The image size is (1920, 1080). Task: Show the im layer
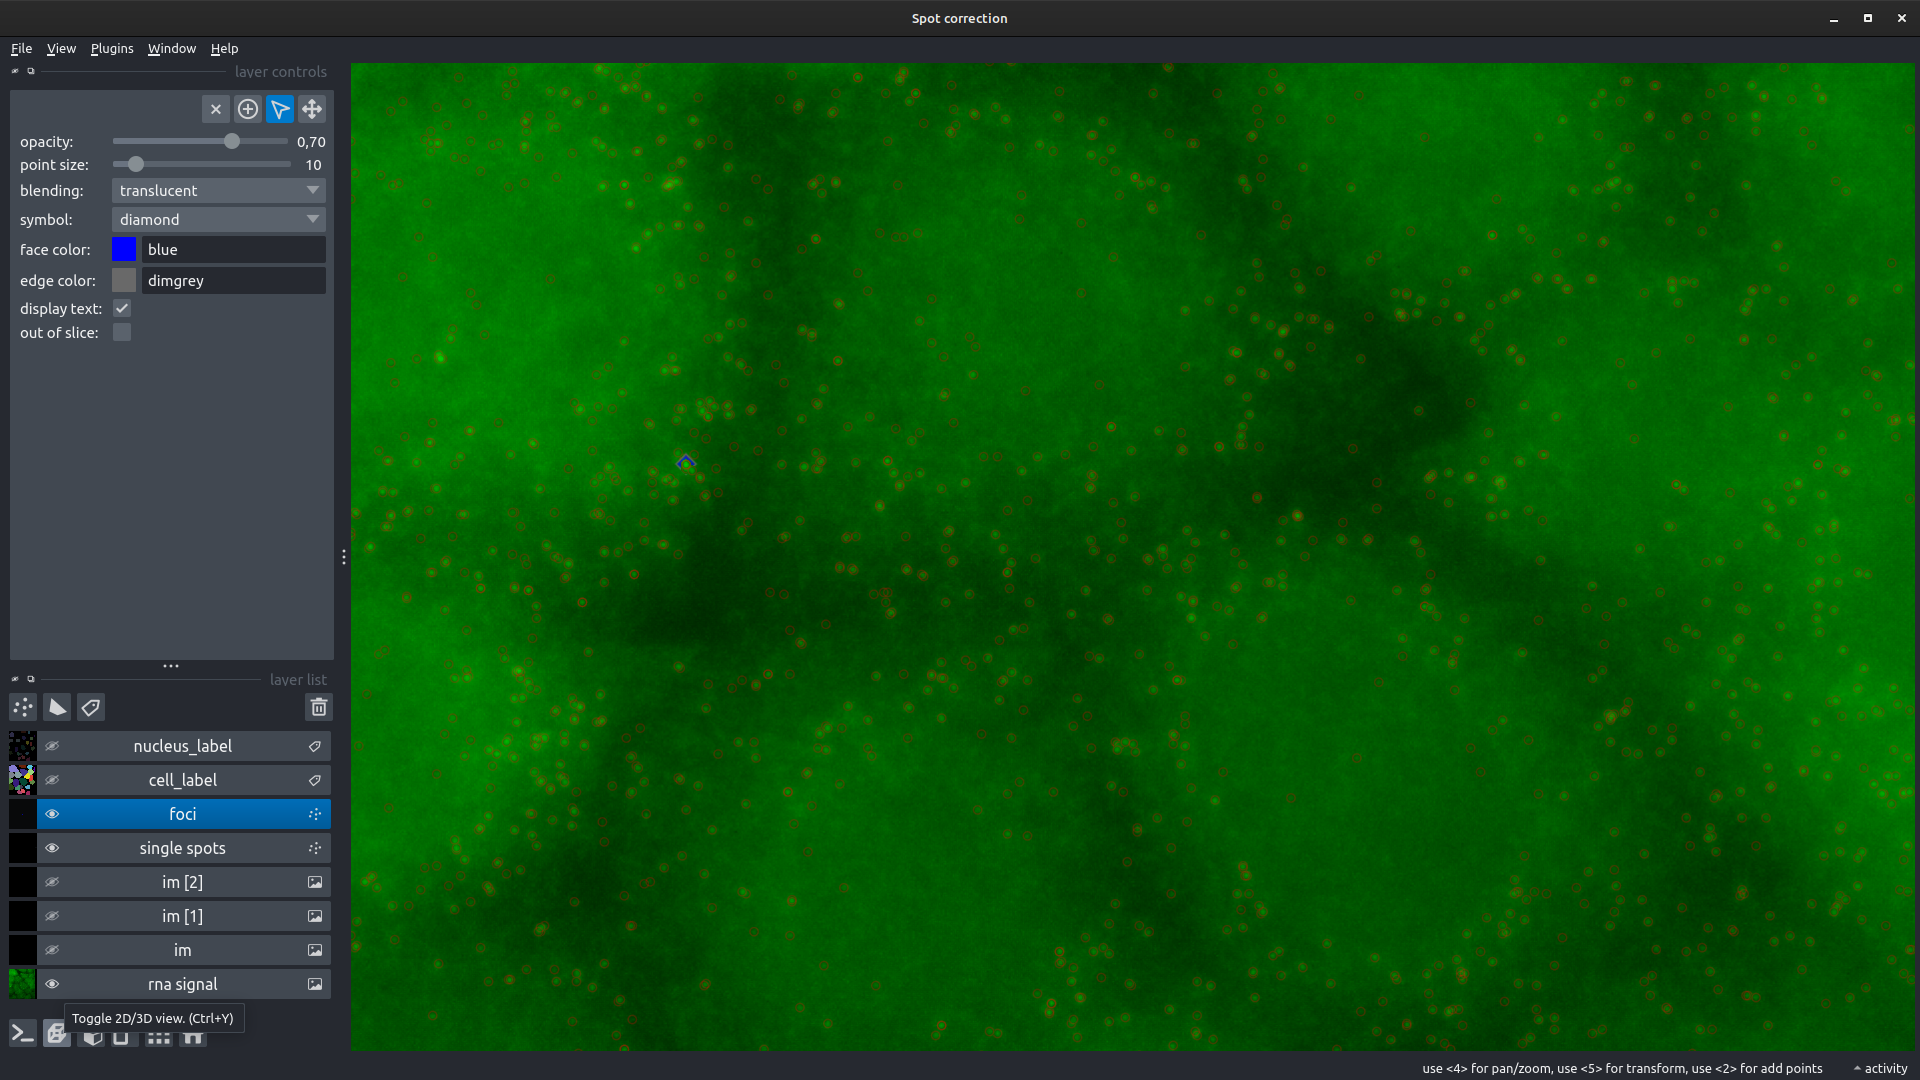(52, 951)
